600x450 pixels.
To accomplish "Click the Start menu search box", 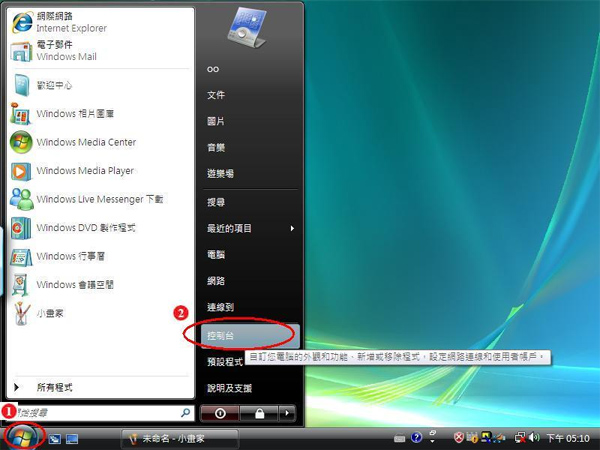I will [x=95, y=412].
